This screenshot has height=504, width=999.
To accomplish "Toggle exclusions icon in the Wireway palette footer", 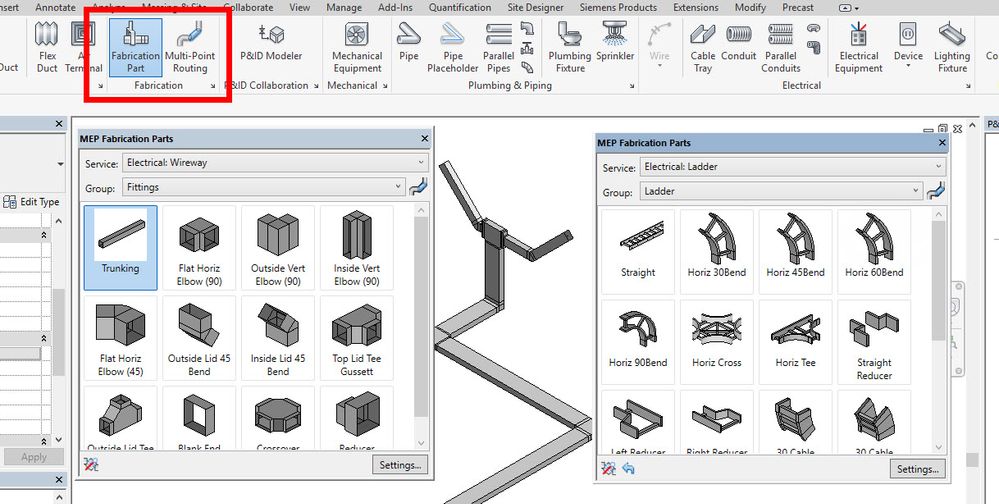I will 91,465.
